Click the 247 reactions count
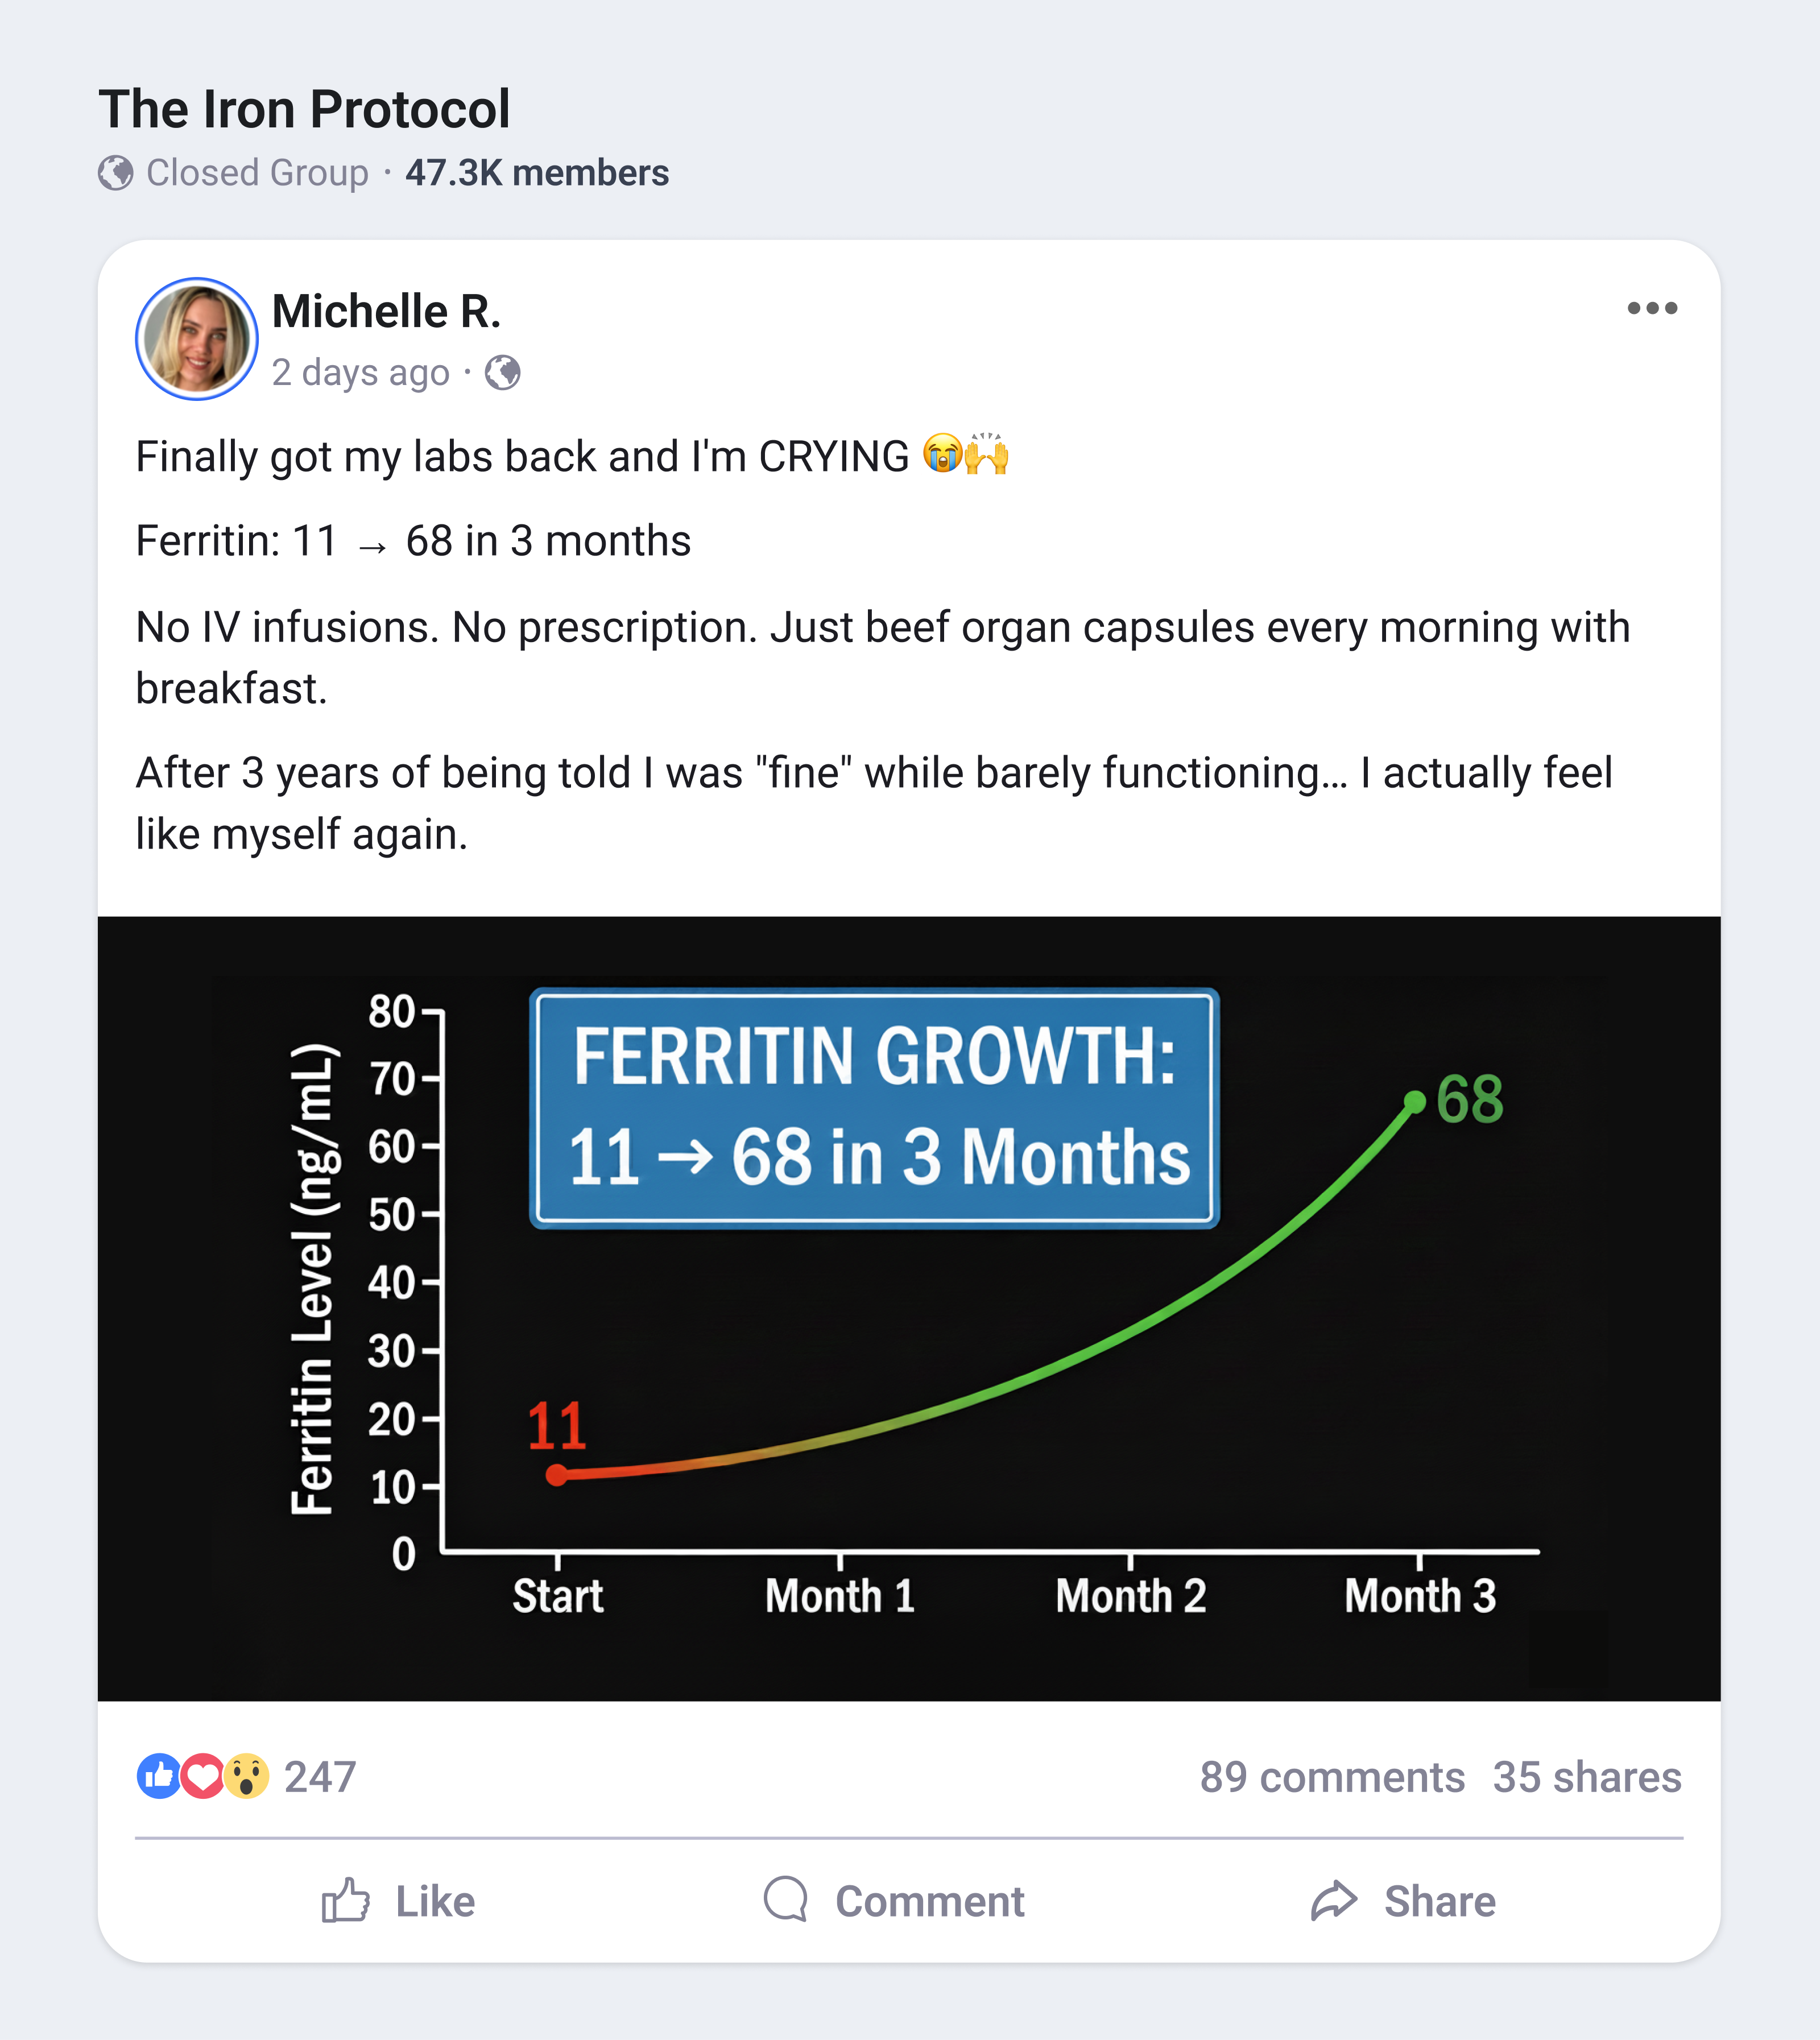The height and width of the screenshot is (2040, 1820). (320, 1777)
